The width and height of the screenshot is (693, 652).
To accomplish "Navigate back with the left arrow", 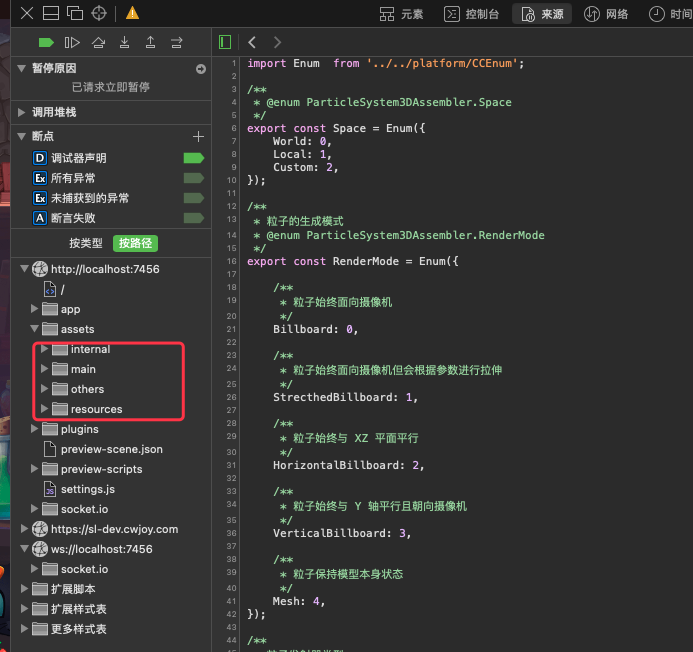I will 252,42.
